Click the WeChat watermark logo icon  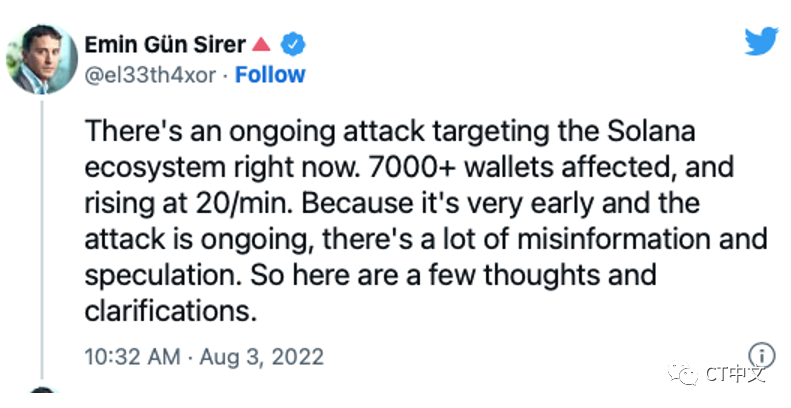(683, 374)
